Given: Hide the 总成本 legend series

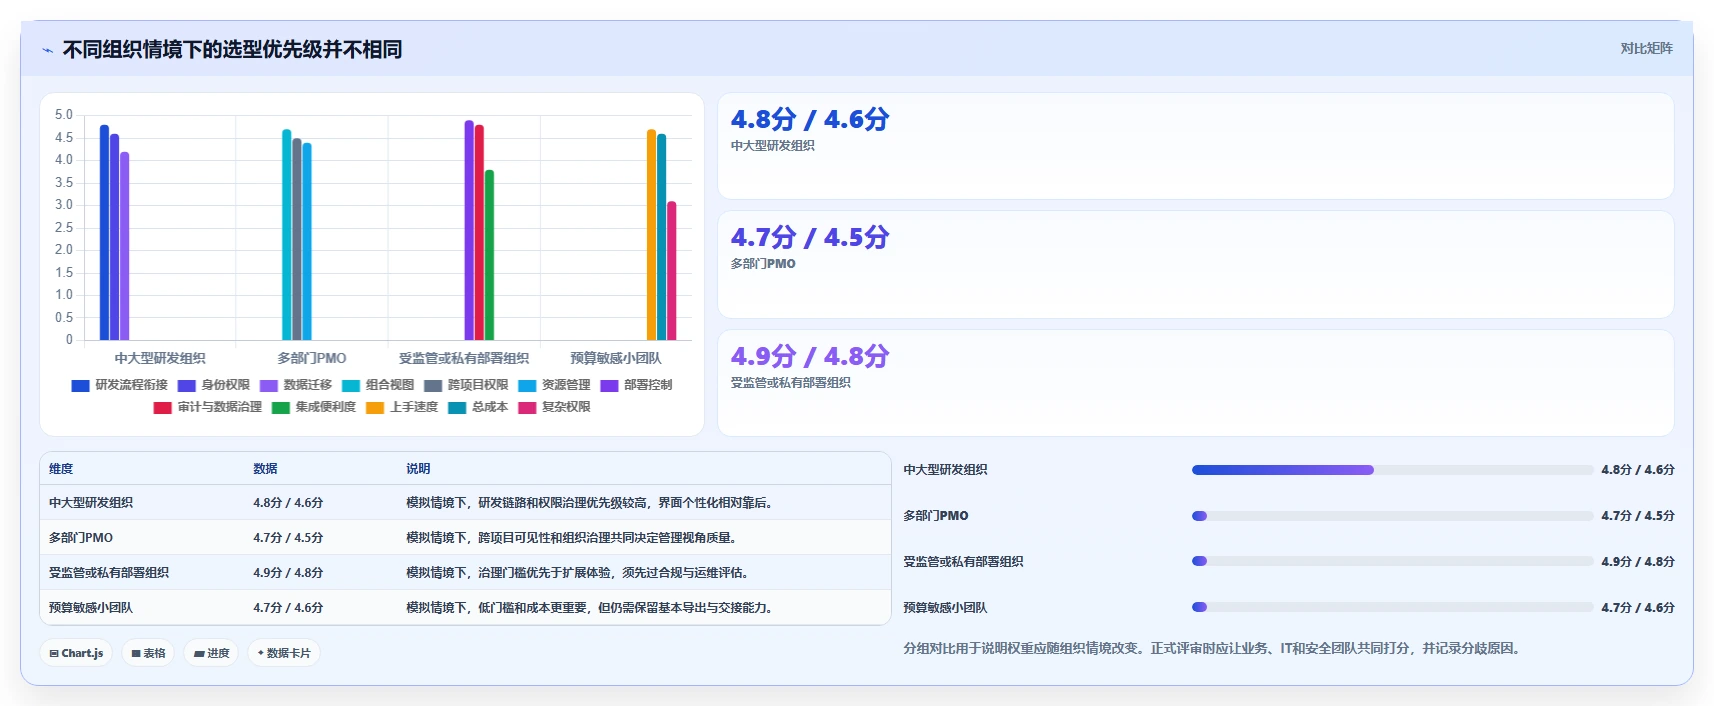Looking at the screenshot, I should (478, 407).
